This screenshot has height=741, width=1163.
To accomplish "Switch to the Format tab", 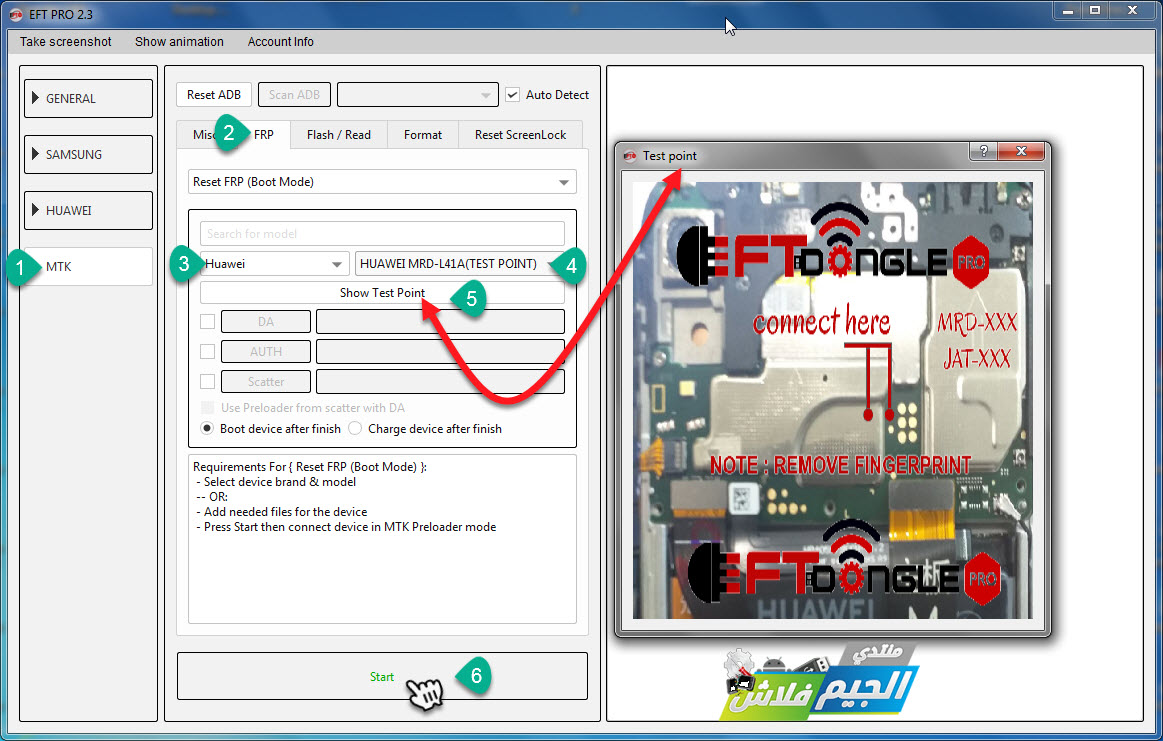I will pos(423,135).
